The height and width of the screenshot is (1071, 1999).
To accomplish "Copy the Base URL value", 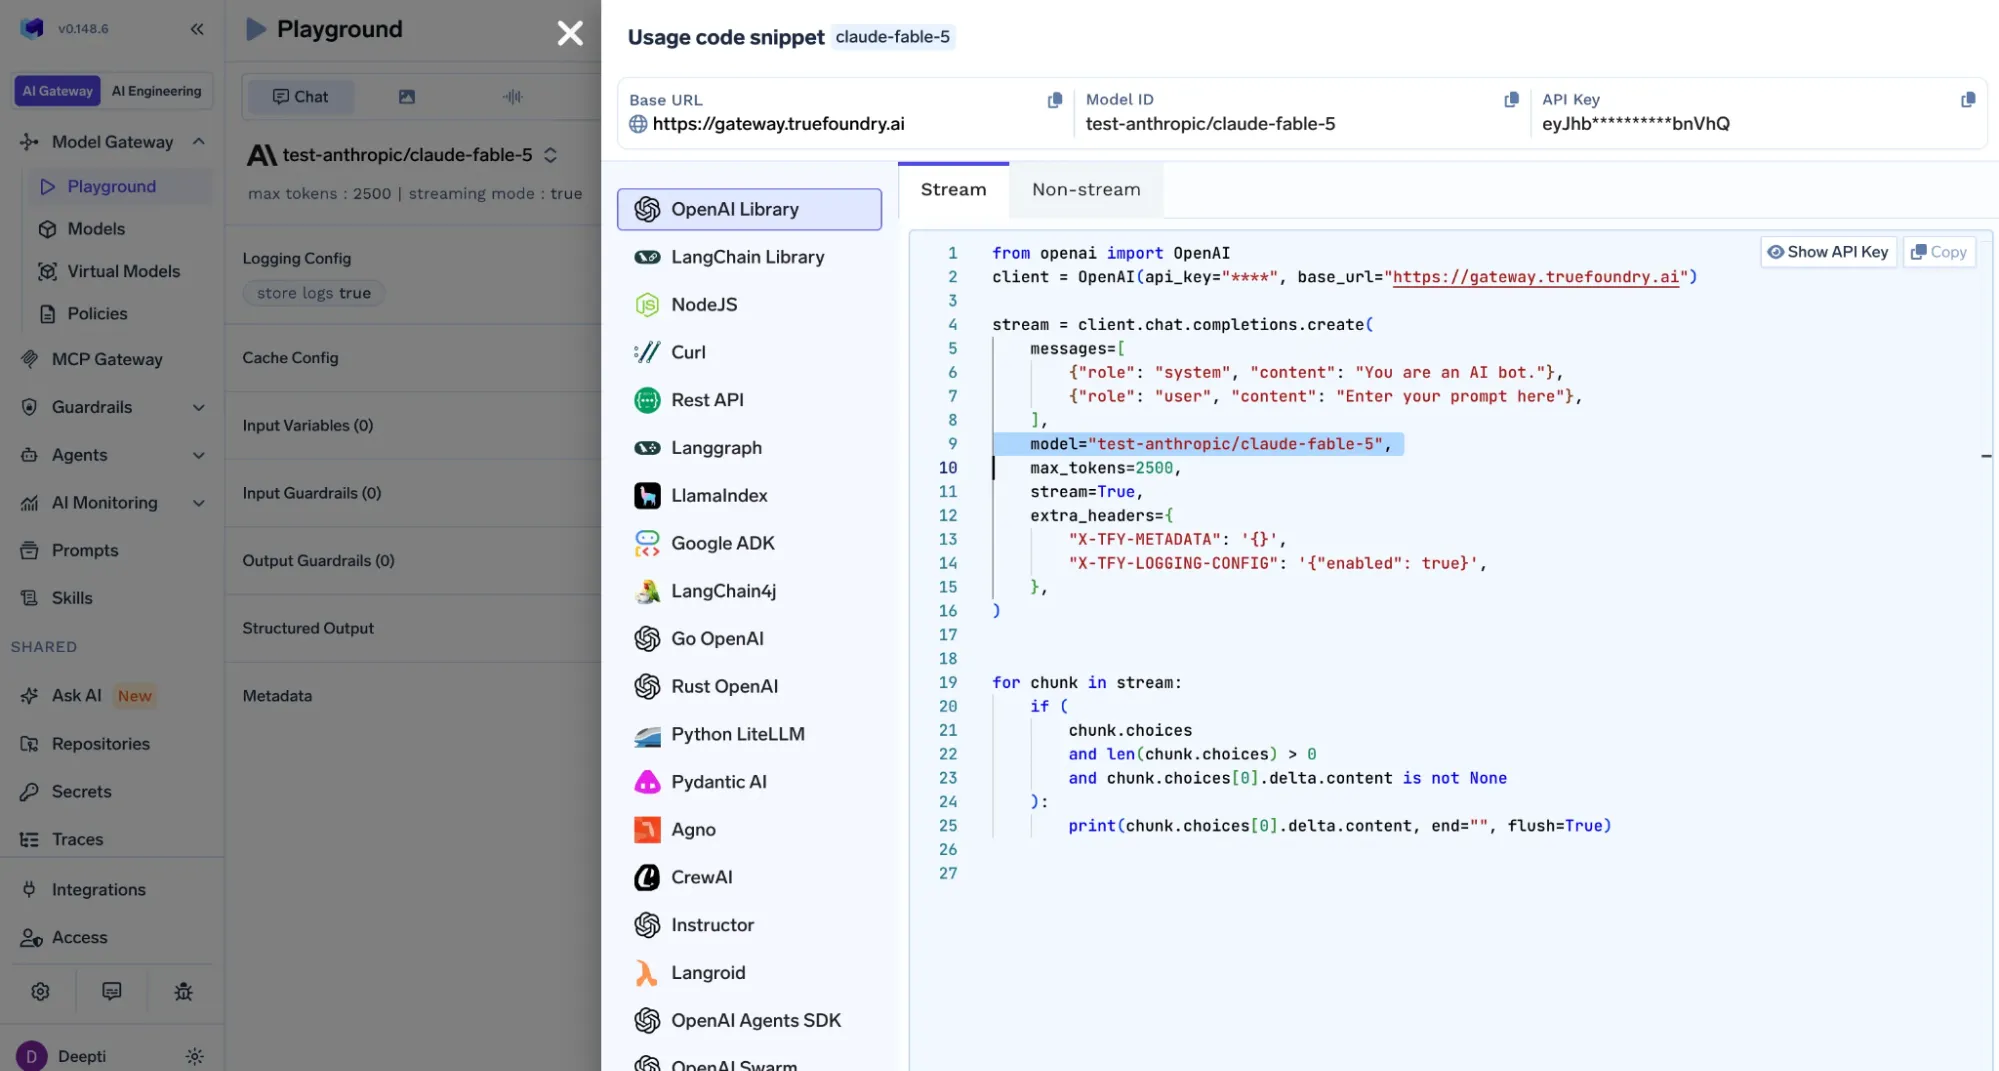I will pos(1054,100).
